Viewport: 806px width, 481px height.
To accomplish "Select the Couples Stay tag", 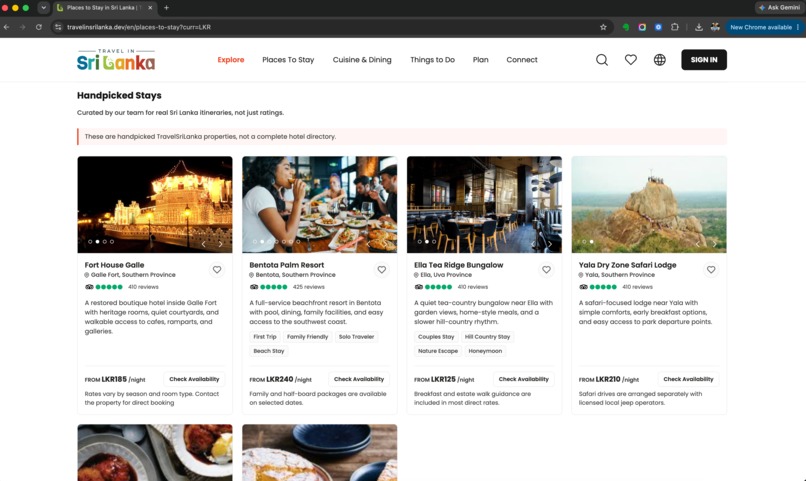I will tap(436, 337).
